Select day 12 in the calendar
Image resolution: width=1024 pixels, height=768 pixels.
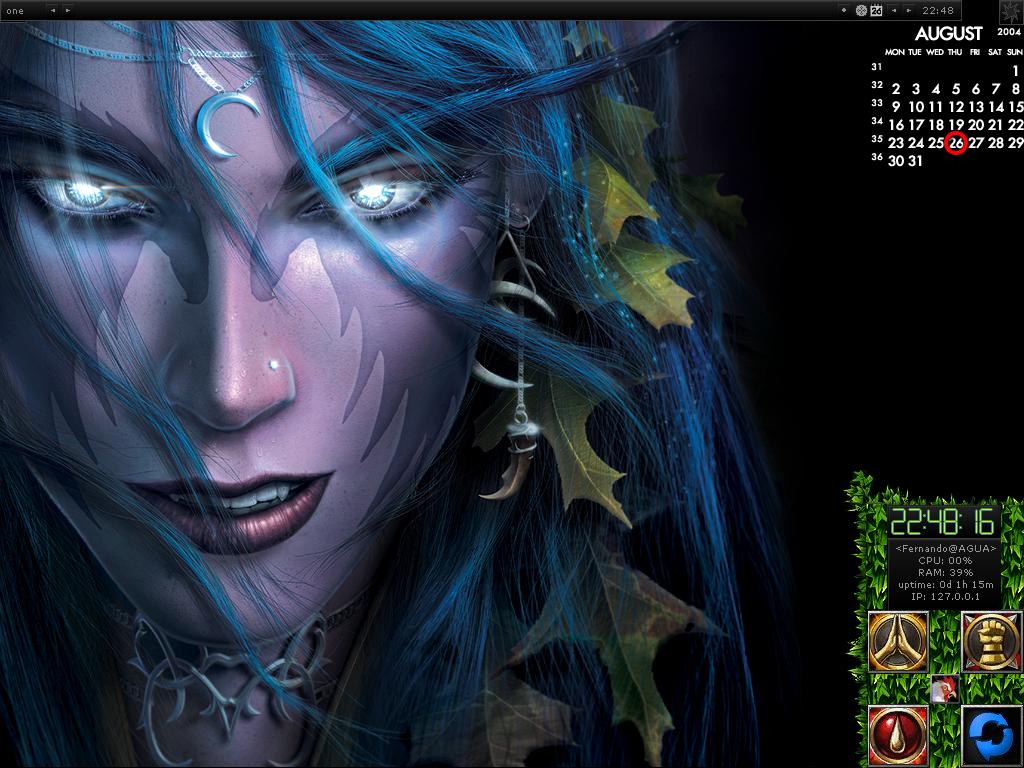pos(956,106)
